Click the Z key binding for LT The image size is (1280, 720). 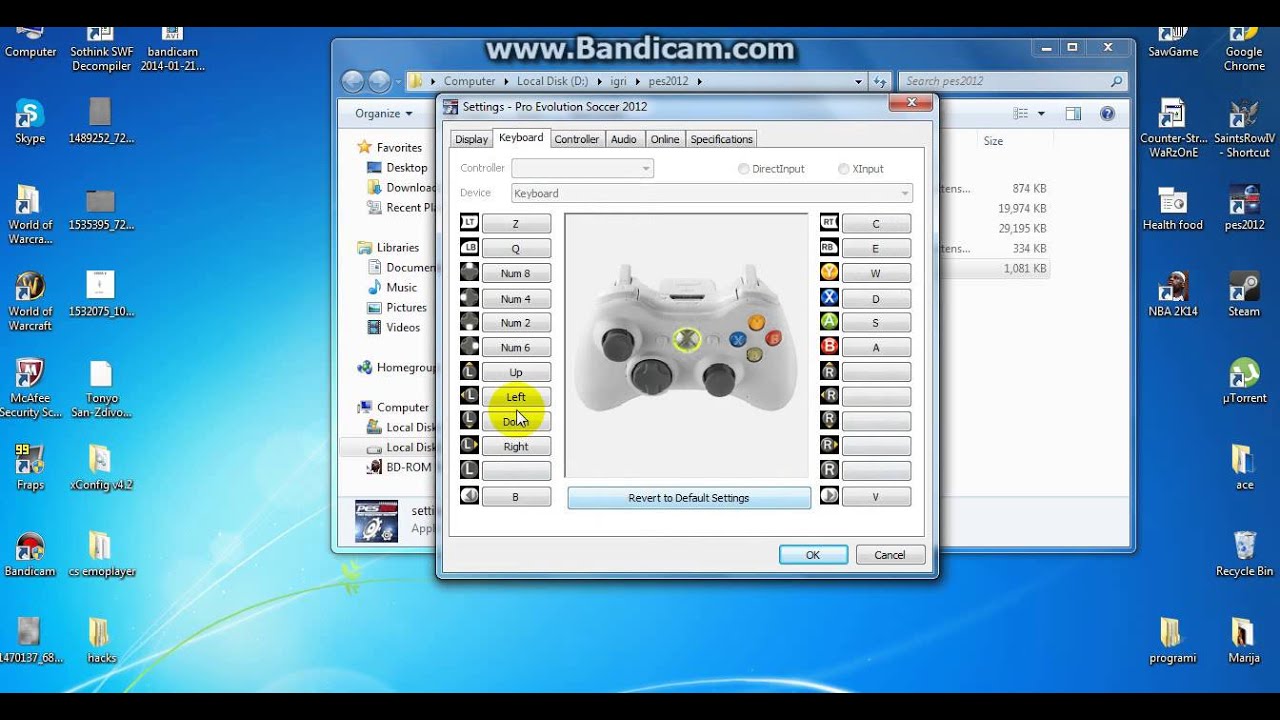pyautogui.click(x=516, y=224)
